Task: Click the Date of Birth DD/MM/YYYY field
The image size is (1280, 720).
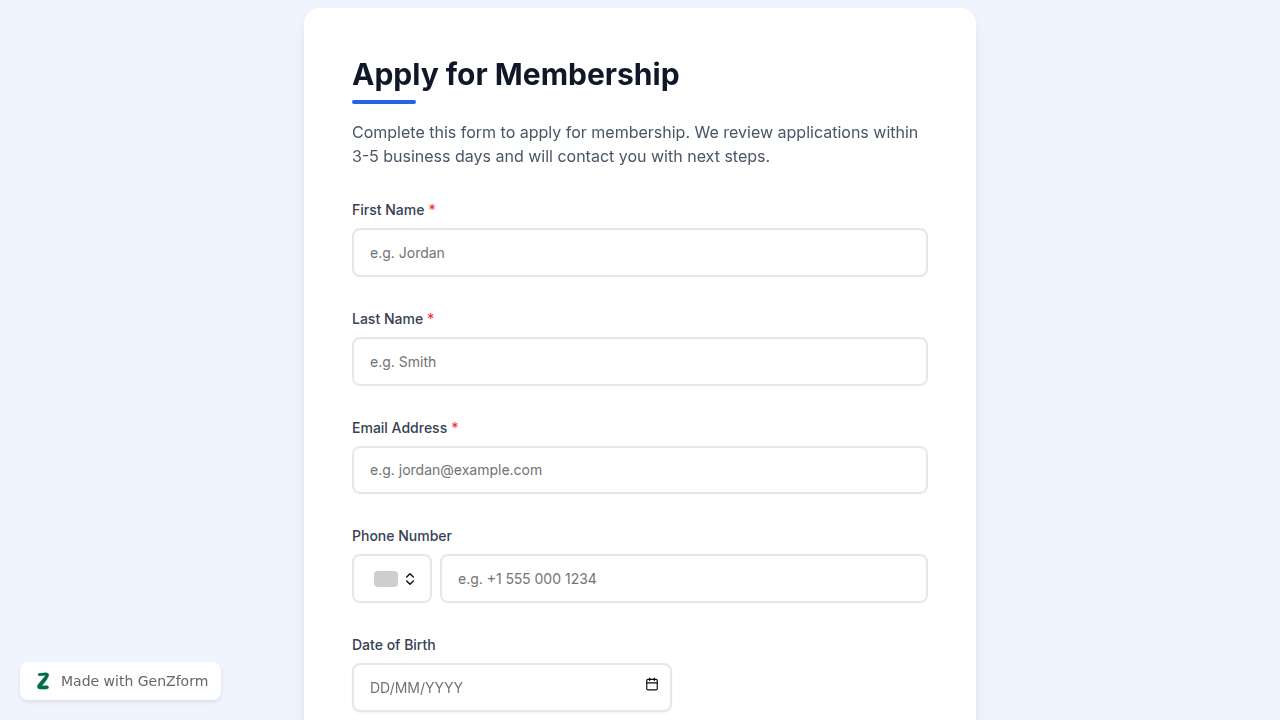Action: tap(500, 687)
